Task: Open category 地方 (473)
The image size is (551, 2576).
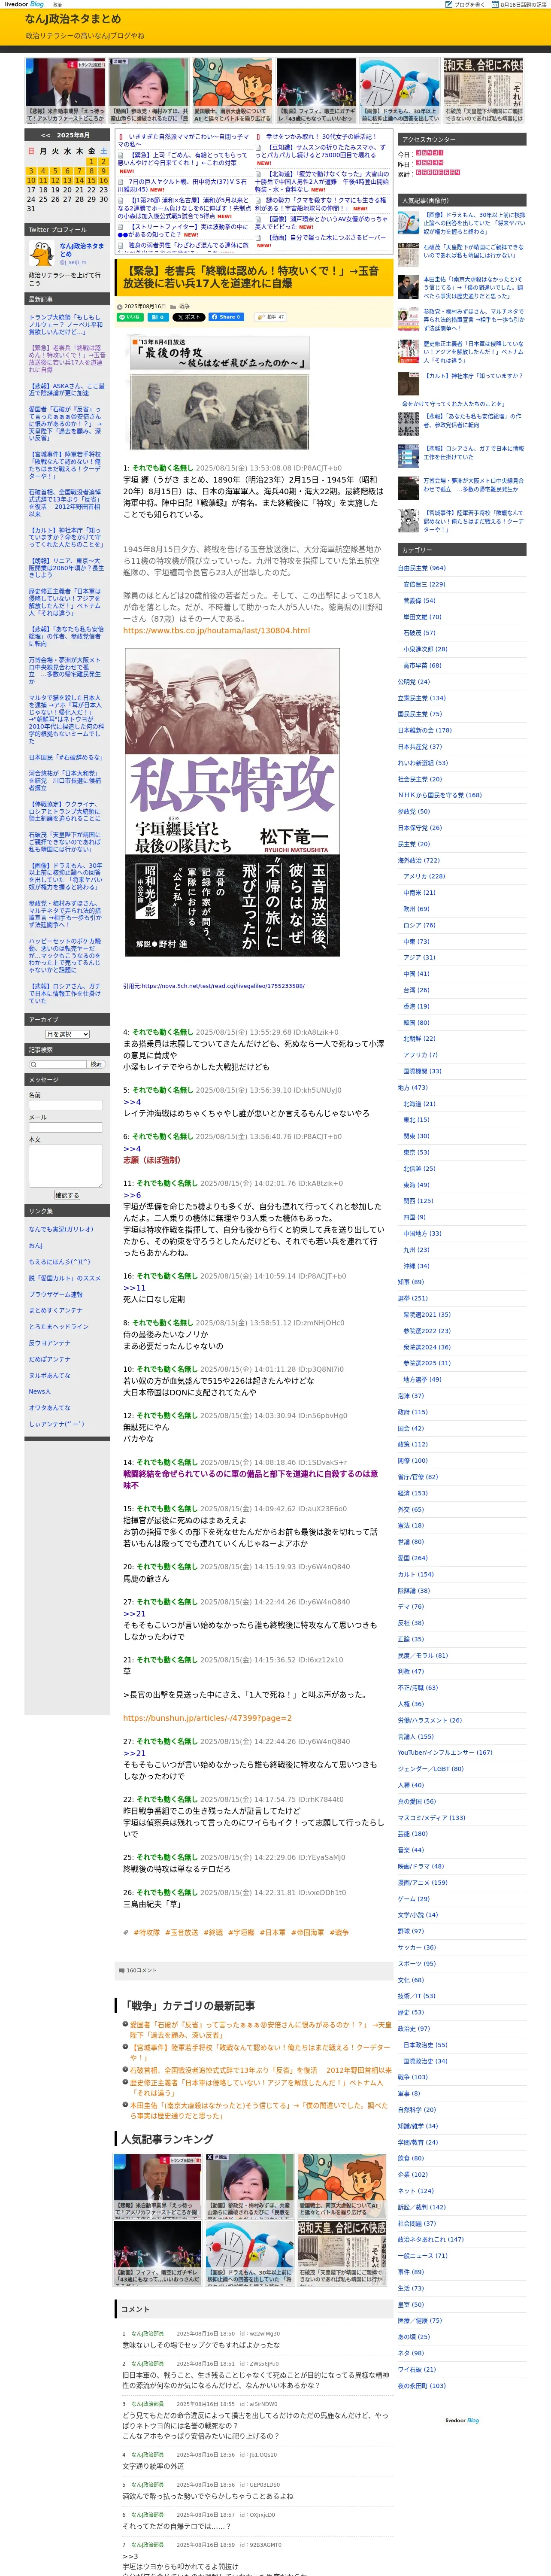Action: point(413,1087)
